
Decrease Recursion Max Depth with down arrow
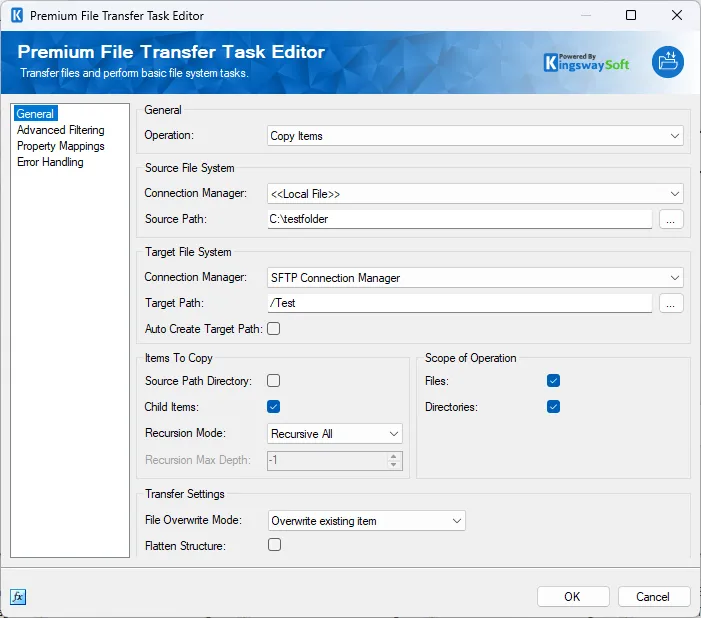coord(393,465)
